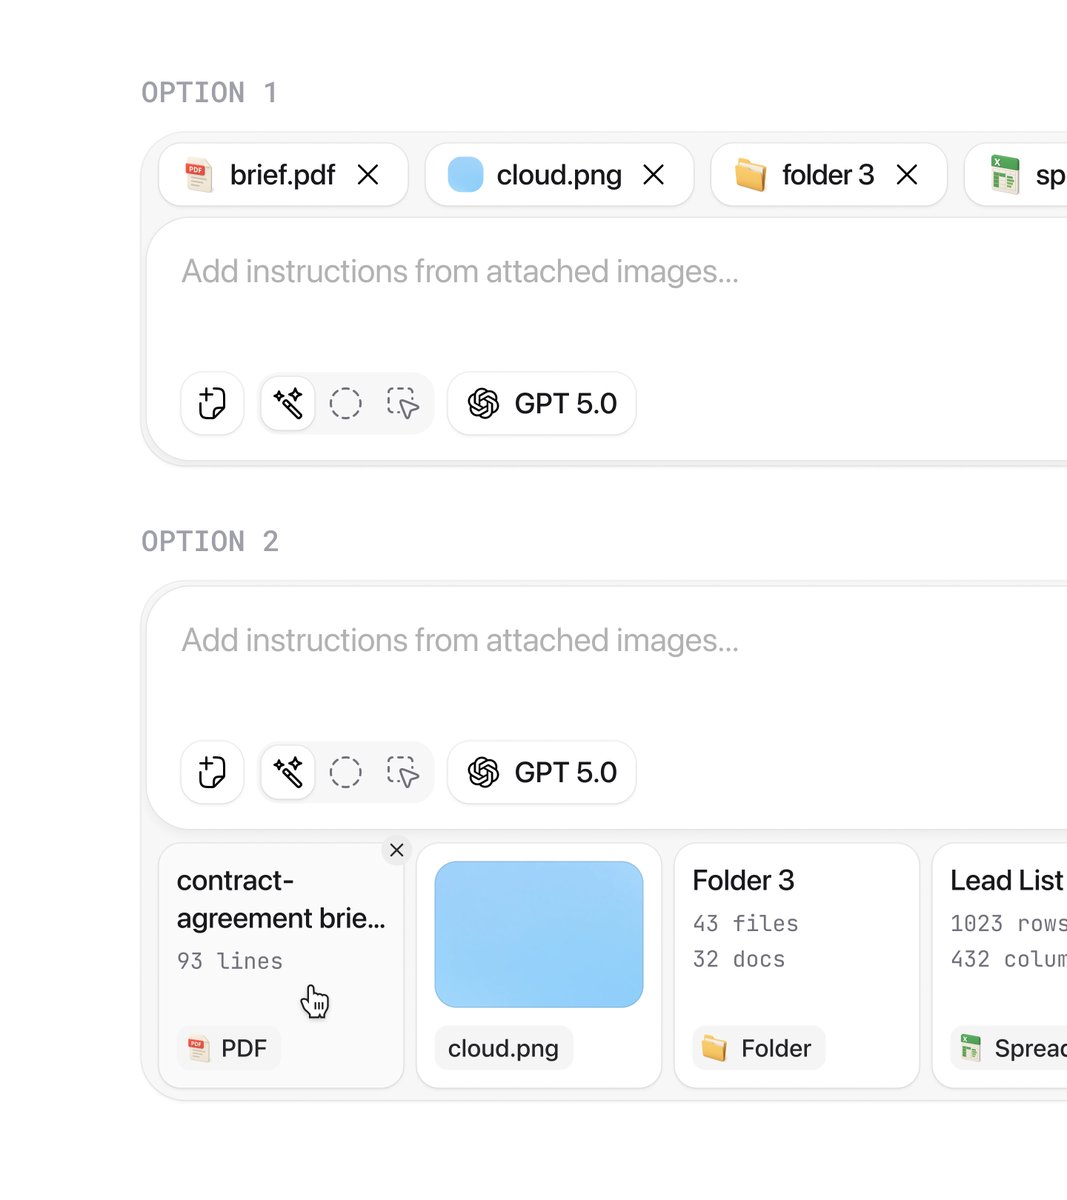
Task: Remove brief.pdf attachment in Option 1
Action: [368, 175]
